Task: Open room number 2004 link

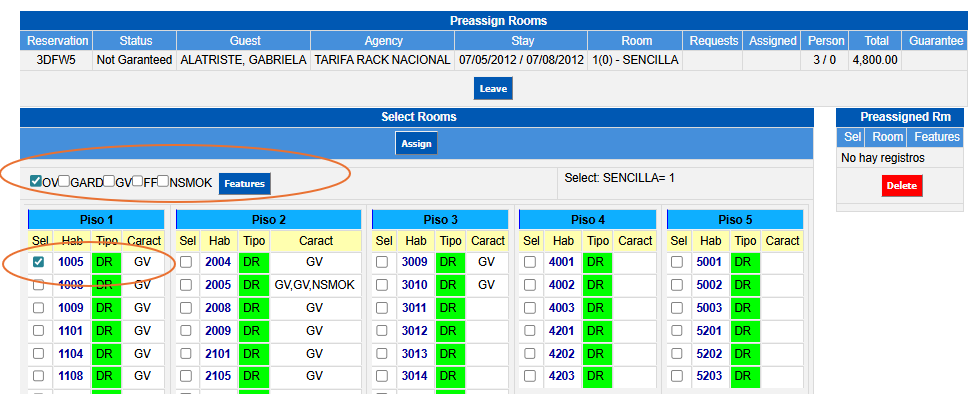Action: tap(217, 262)
